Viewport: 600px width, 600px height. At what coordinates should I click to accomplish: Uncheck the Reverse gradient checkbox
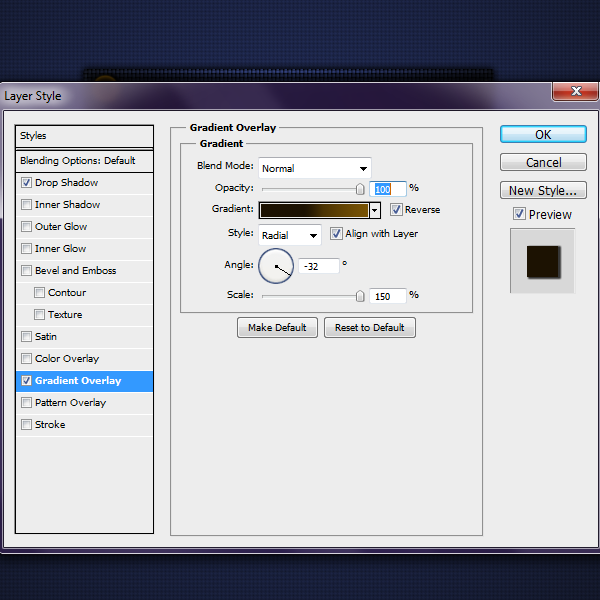(x=396, y=210)
